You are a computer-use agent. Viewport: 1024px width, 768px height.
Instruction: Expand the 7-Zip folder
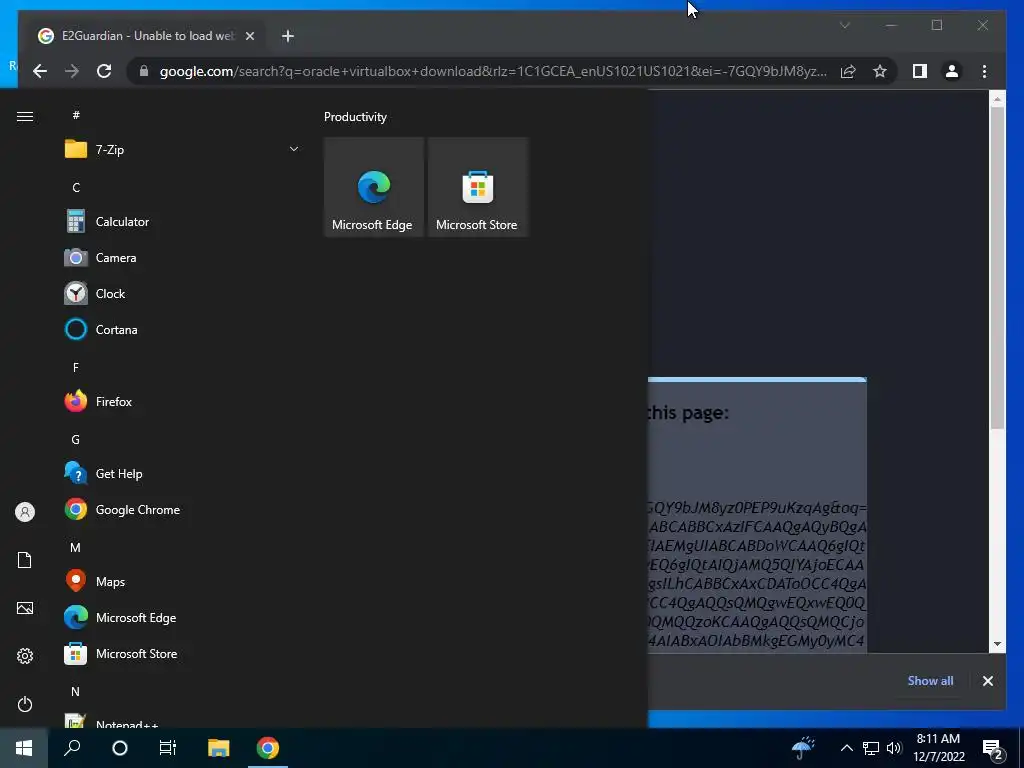point(294,149)
